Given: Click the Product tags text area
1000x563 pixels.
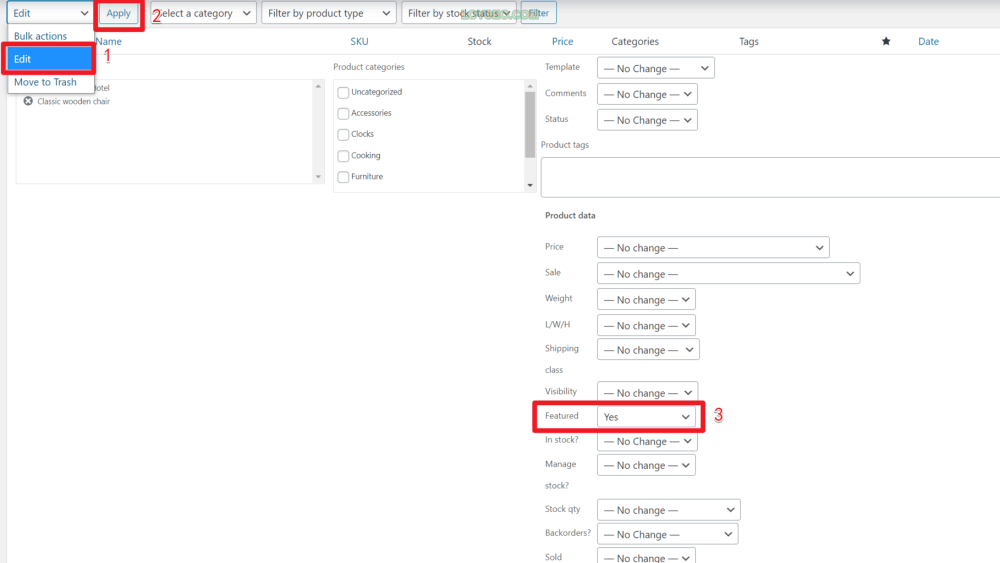Looking at the screenshot, I should tap(770, 177).
